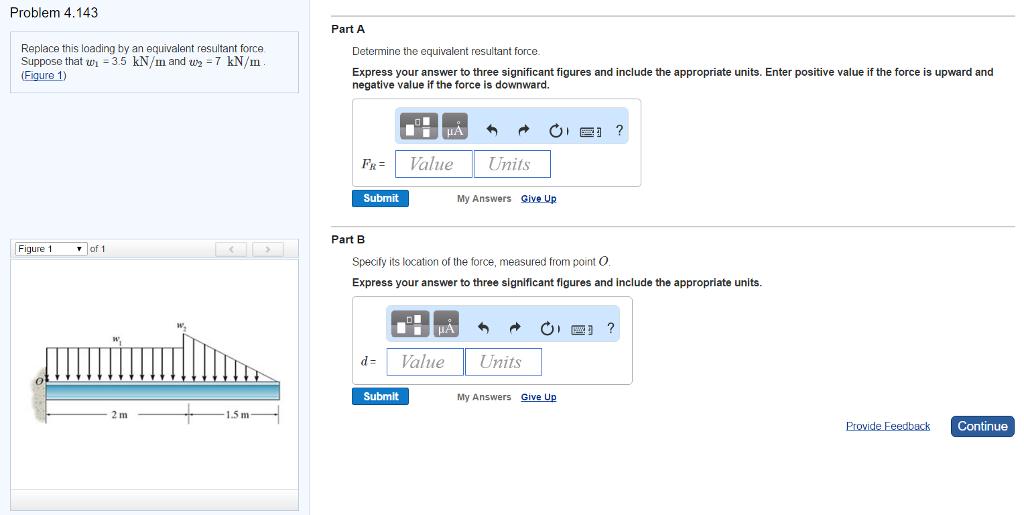Expand the Figure 1 dropdown selector
The width and height of the screenshot is (1024, 515).
51,249
